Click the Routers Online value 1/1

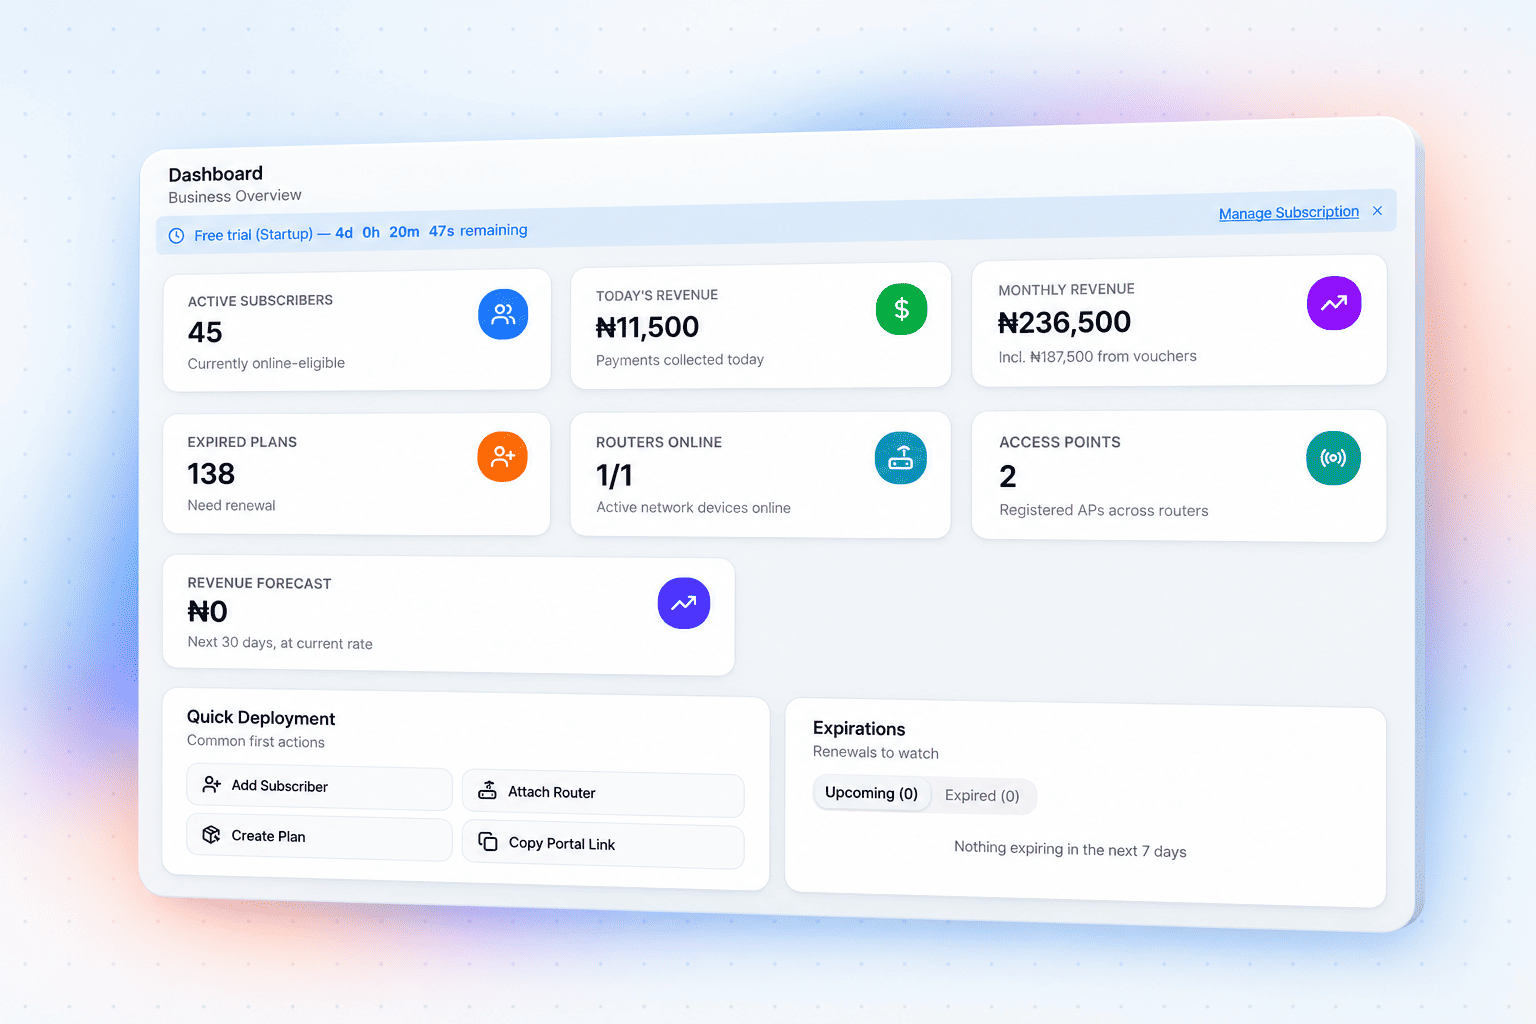pos(614,475)
